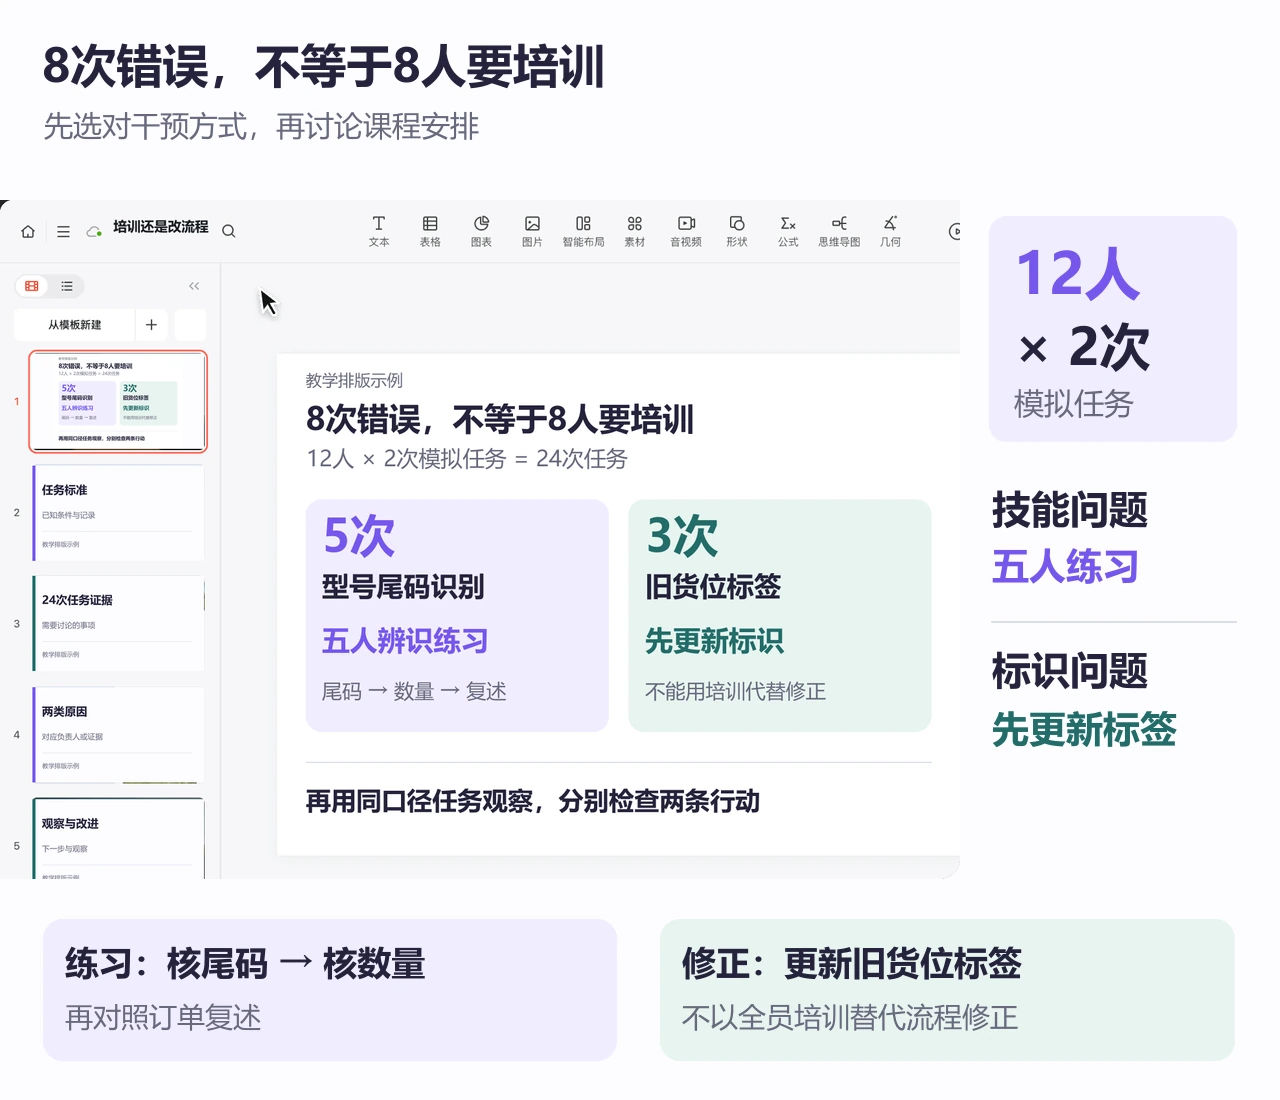Select slide 4 两类原因 thumbnail
Image resolution: width=1280 pixels, height=1100 pixels.
(x=118, y=734)
